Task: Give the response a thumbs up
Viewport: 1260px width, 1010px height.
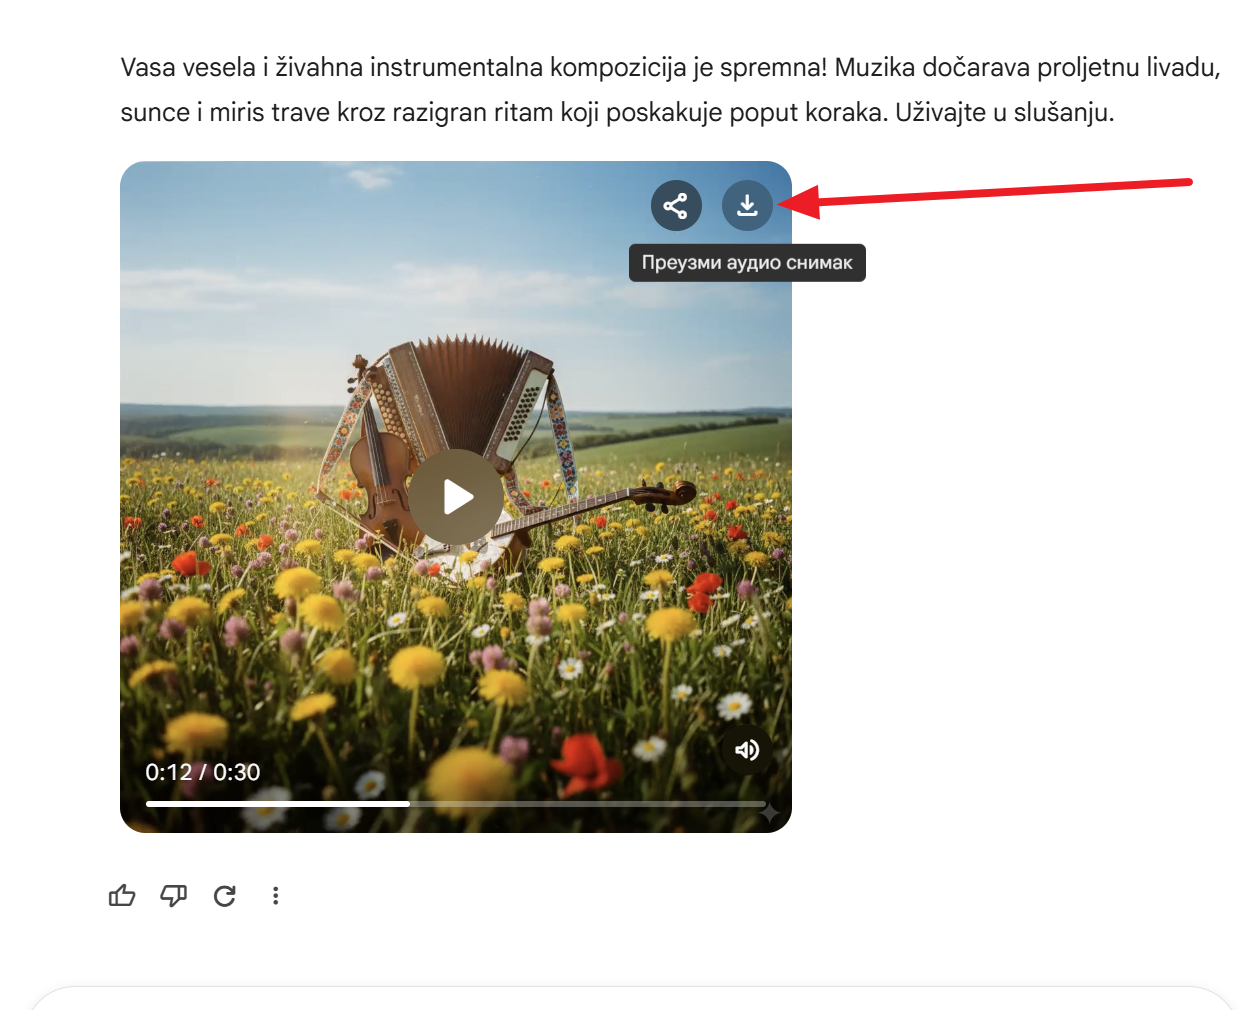Action: 122,896
